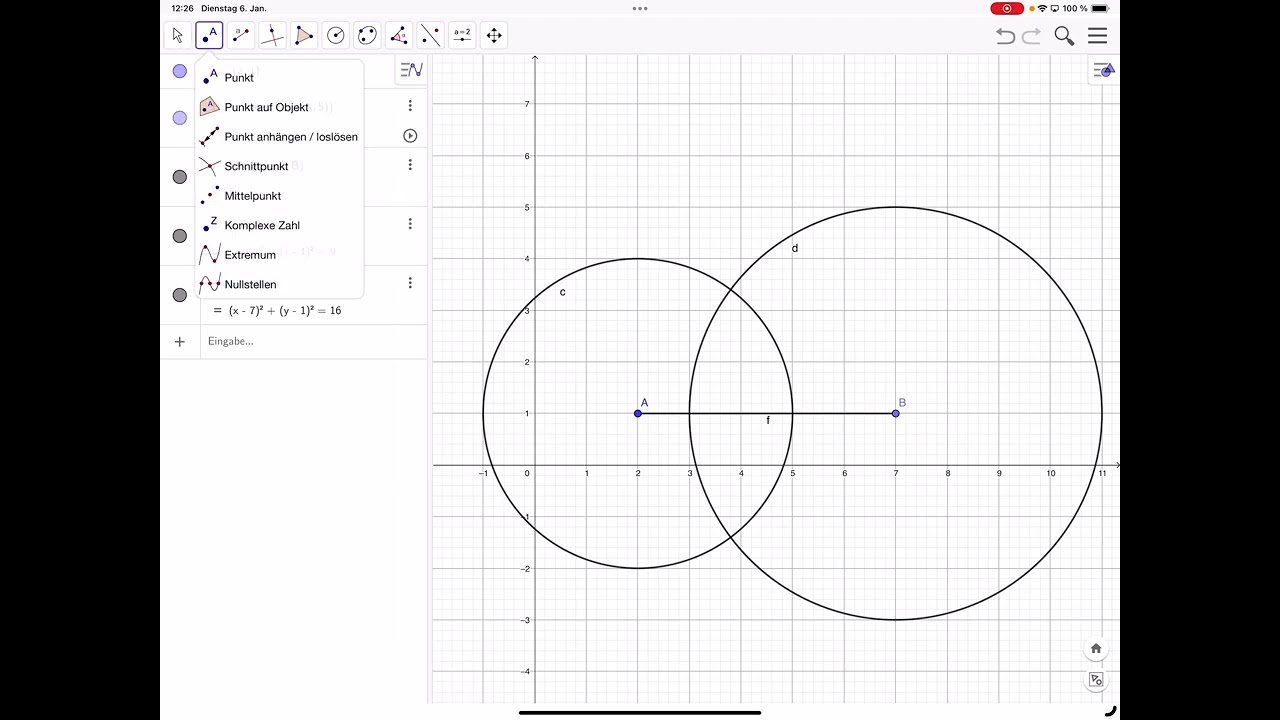Open the hamburger main menu
Image resolution: width=1280 pixels, height=720 pixels.
tap(1098, 36)
